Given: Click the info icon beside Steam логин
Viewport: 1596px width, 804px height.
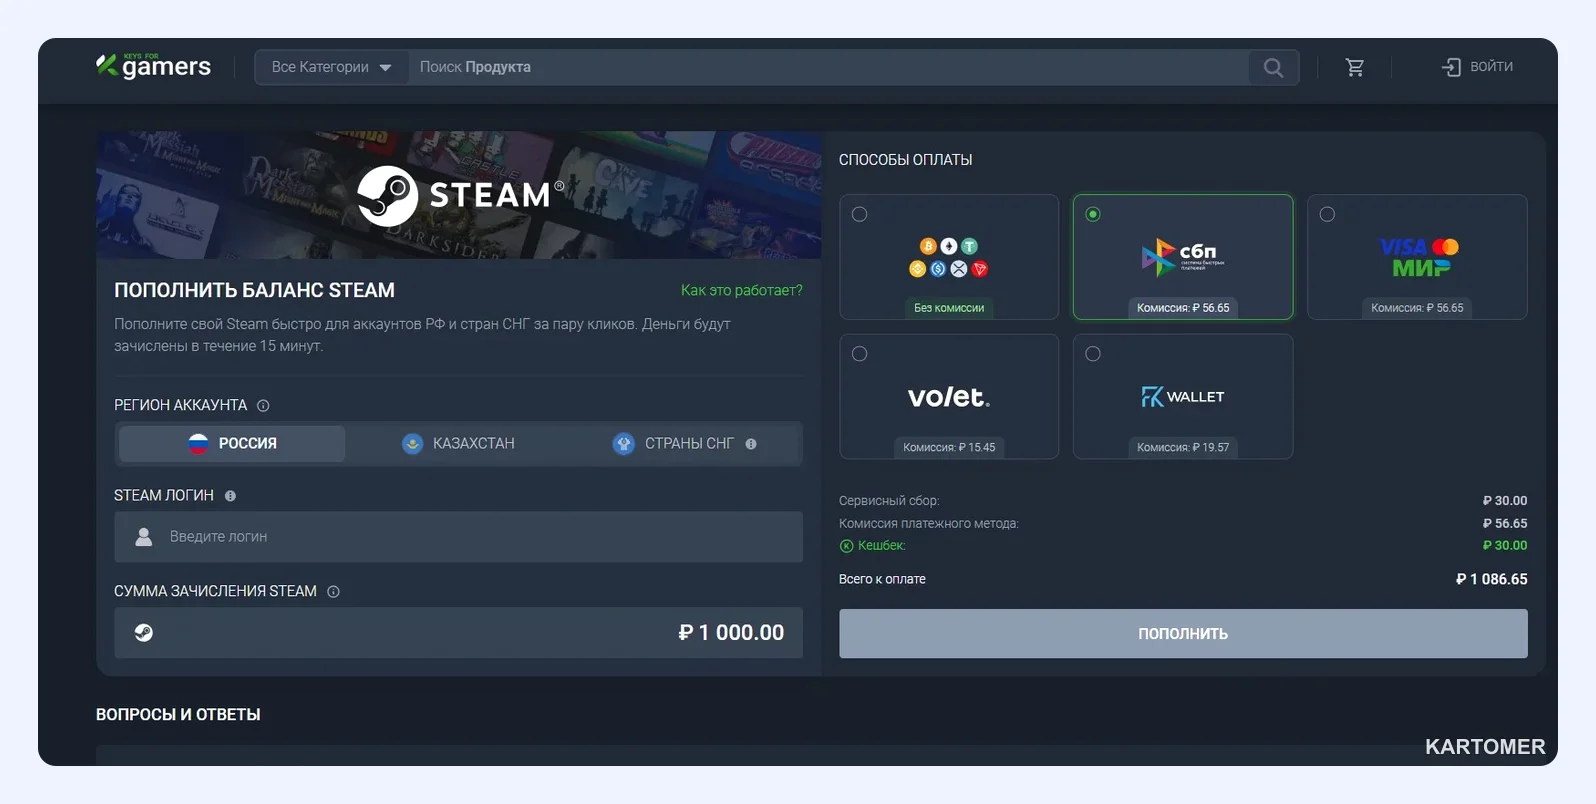Looking at the screenshot, I should 230,496.
